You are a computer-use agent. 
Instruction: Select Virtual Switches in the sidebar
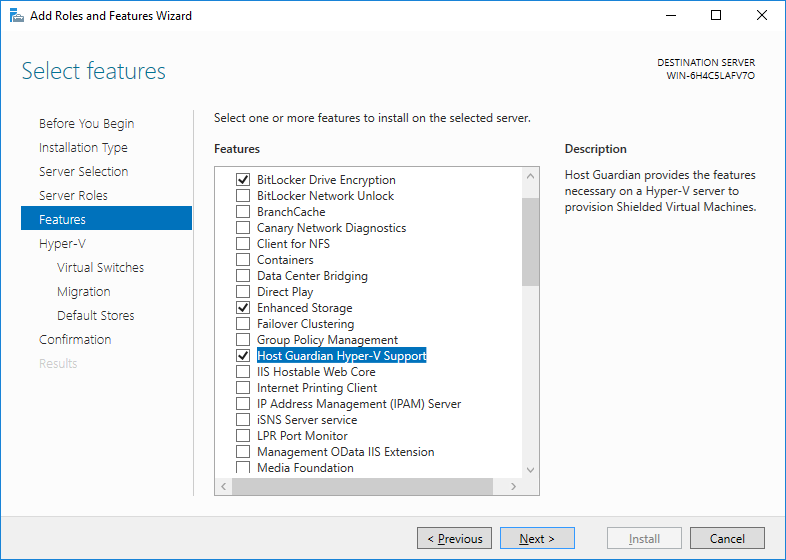click(x=100, y=268)
